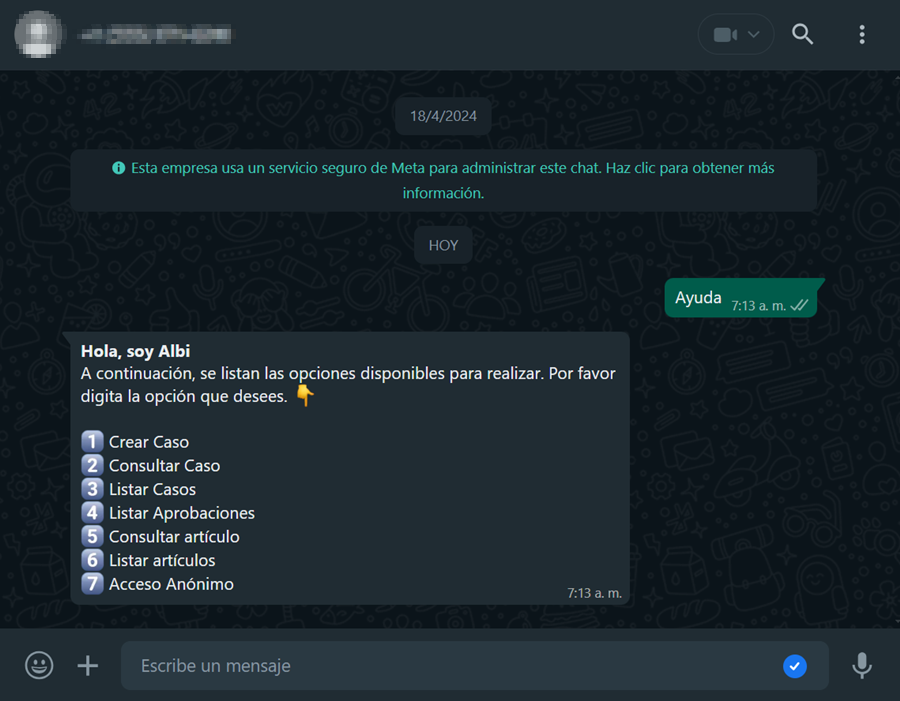Click the double-check read receipt ticks
The width and height of the screenshot is (900, 701).
[x=799, y=305]
